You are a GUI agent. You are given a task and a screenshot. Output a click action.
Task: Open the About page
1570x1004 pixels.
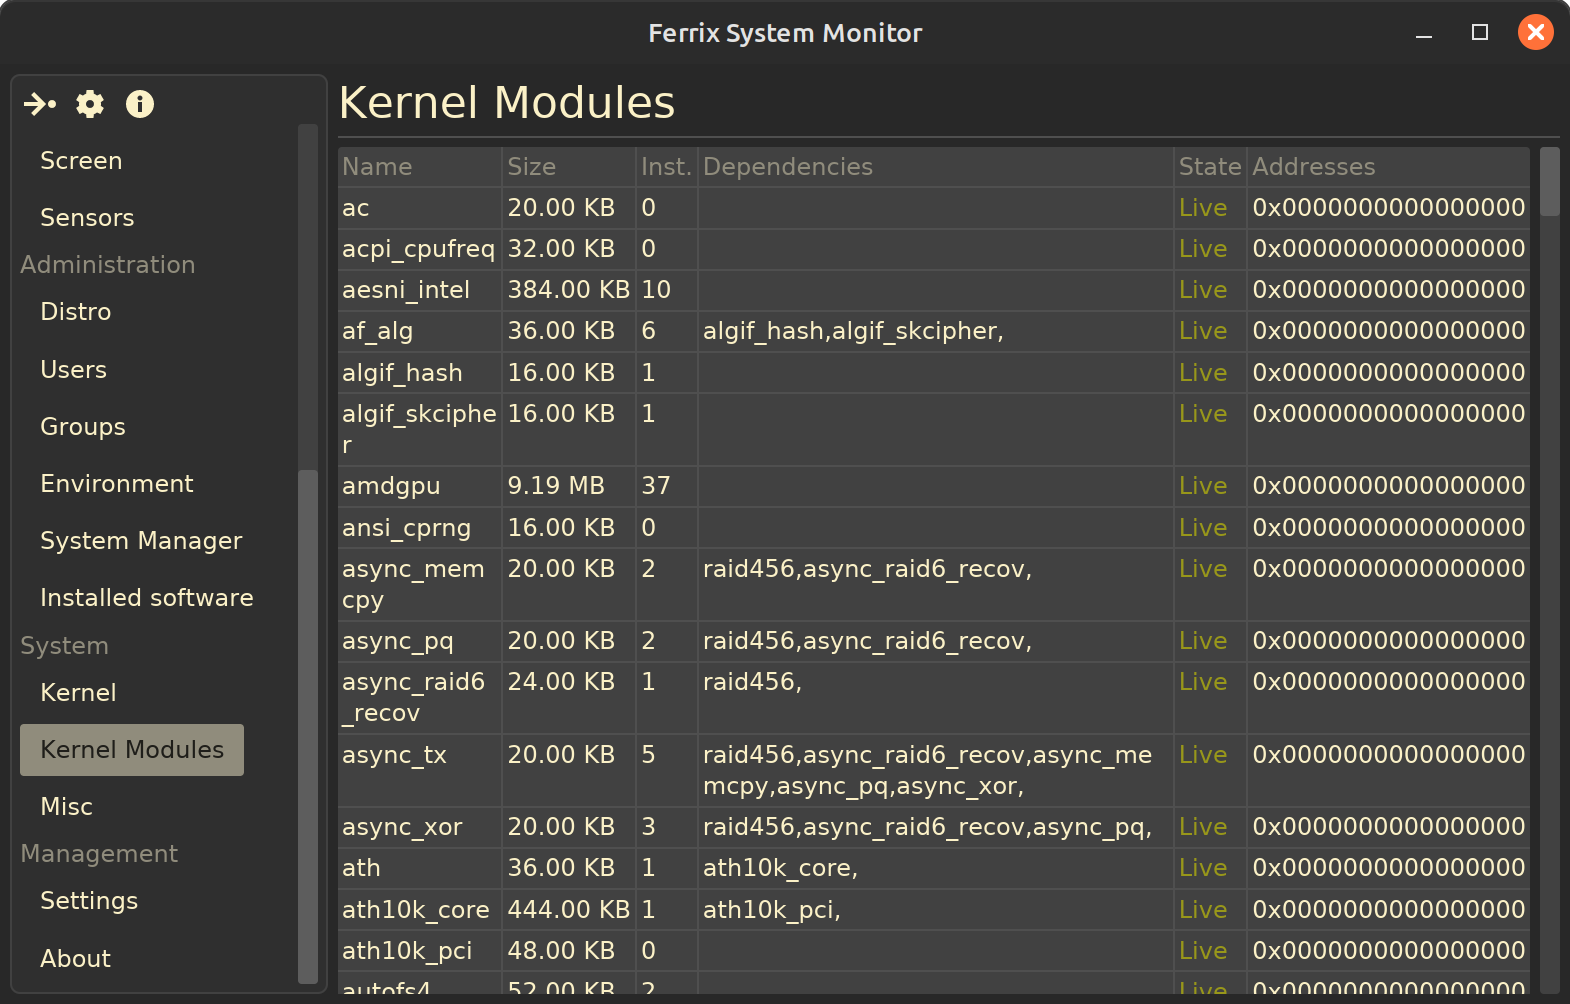click(76, 959)
